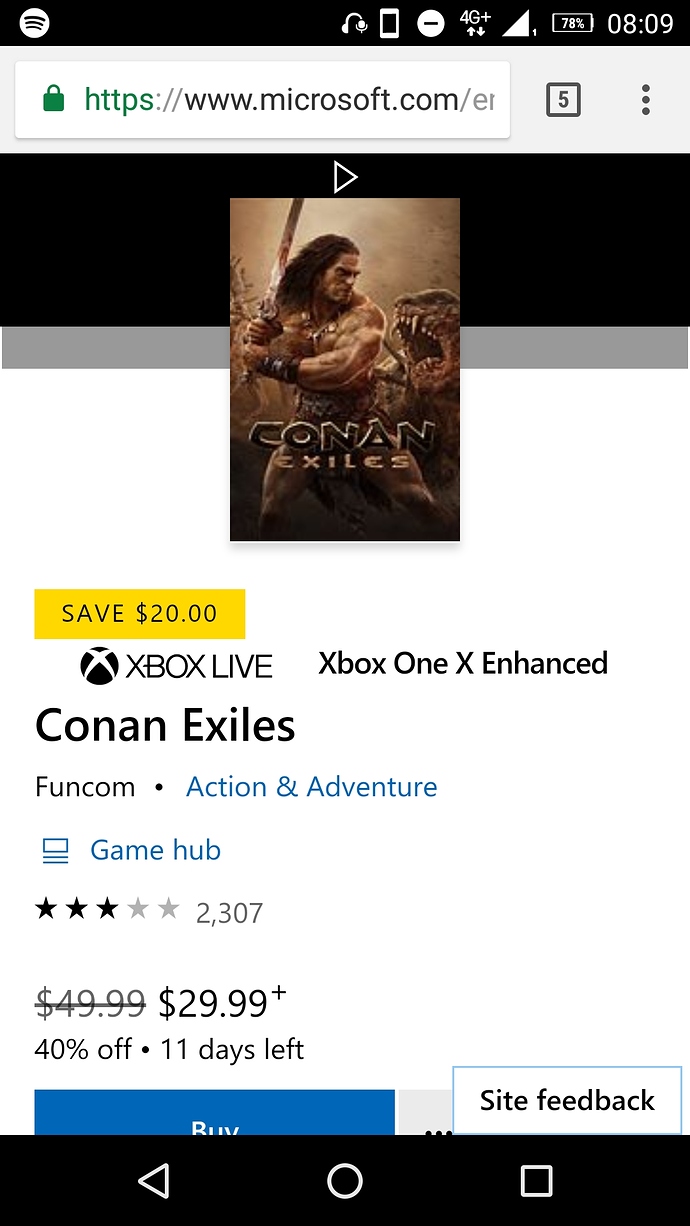This screenshot has width=690, height=1226.
Task: Tap the Android recent apps square
Action: (x=537, y=1181)
